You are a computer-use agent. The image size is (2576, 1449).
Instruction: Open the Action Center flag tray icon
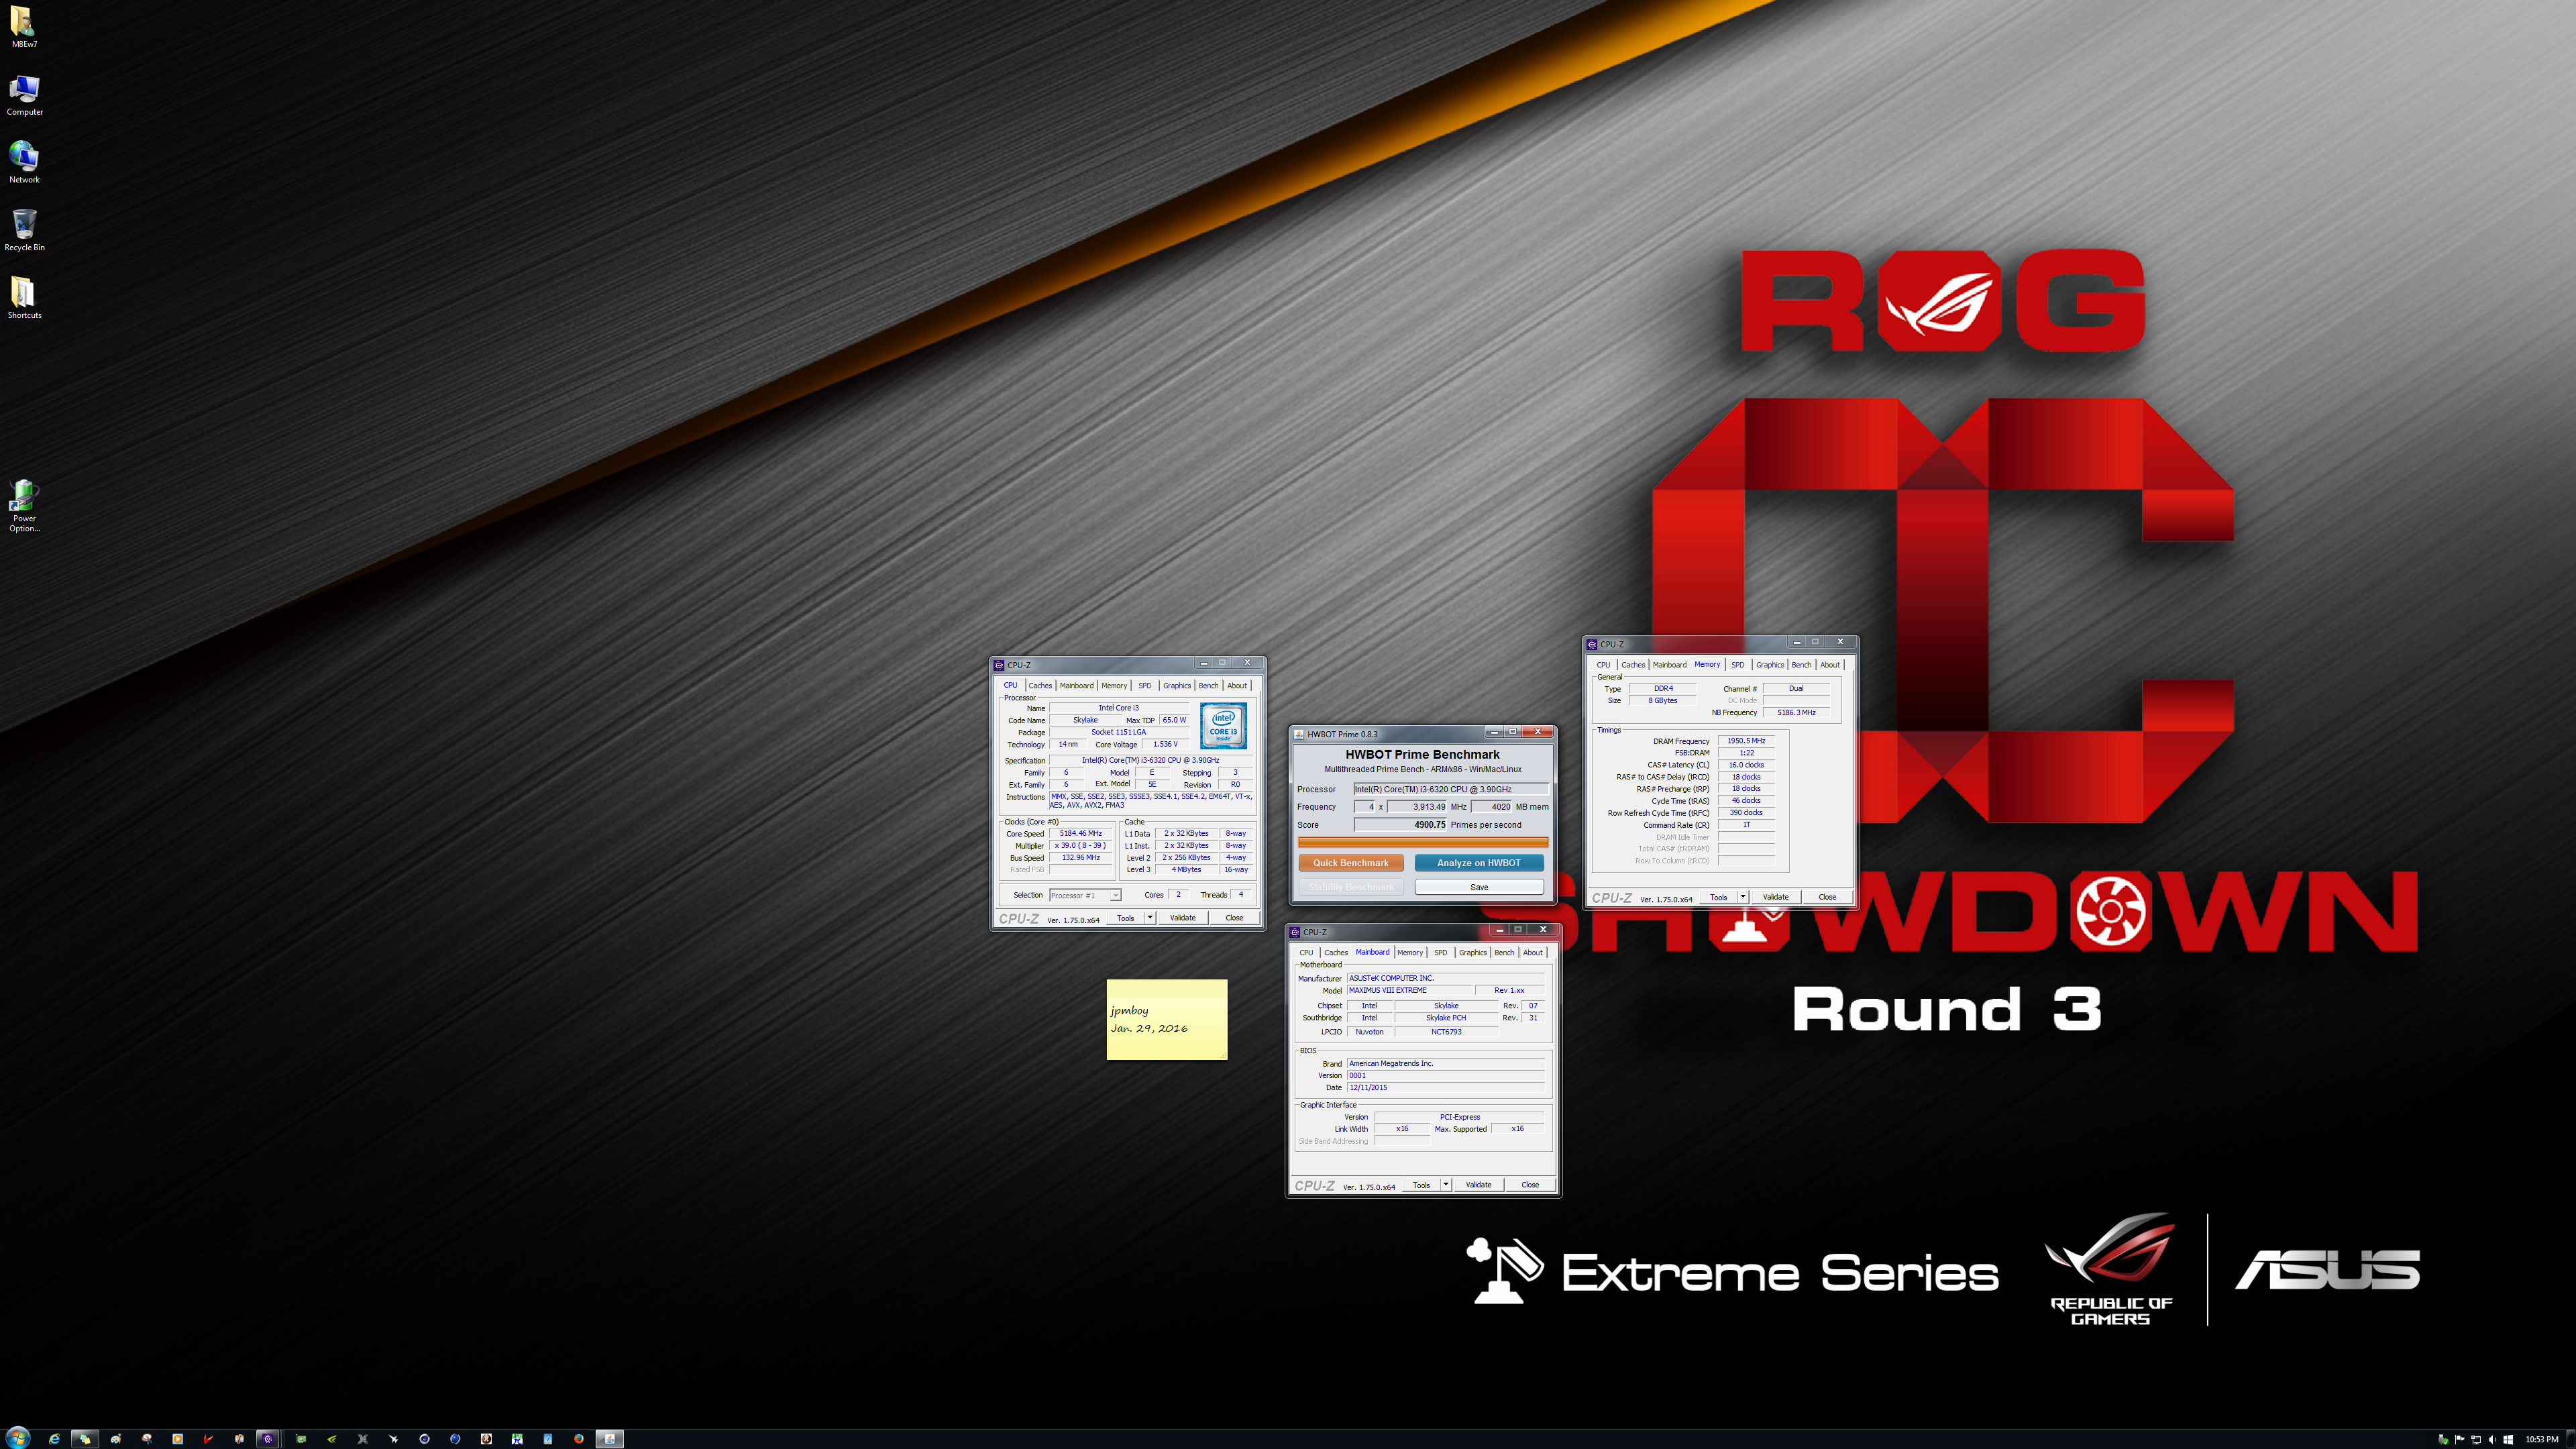click(x=2460, y=1439)
